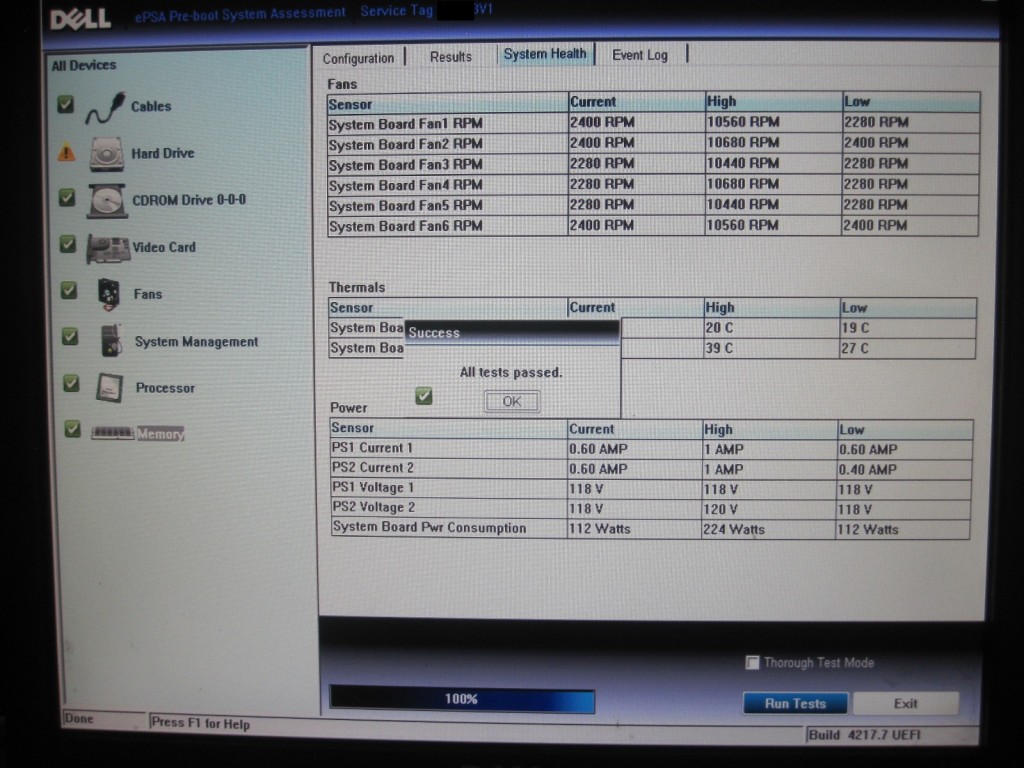Toggle the System Management checkbox

[x=70, y=336]
